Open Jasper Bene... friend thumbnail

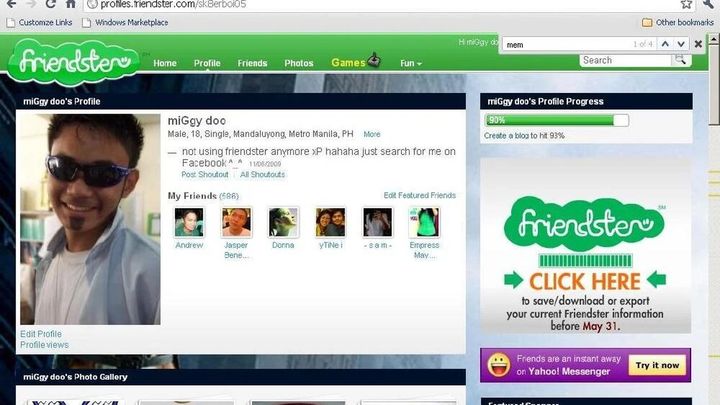[236, 222]
